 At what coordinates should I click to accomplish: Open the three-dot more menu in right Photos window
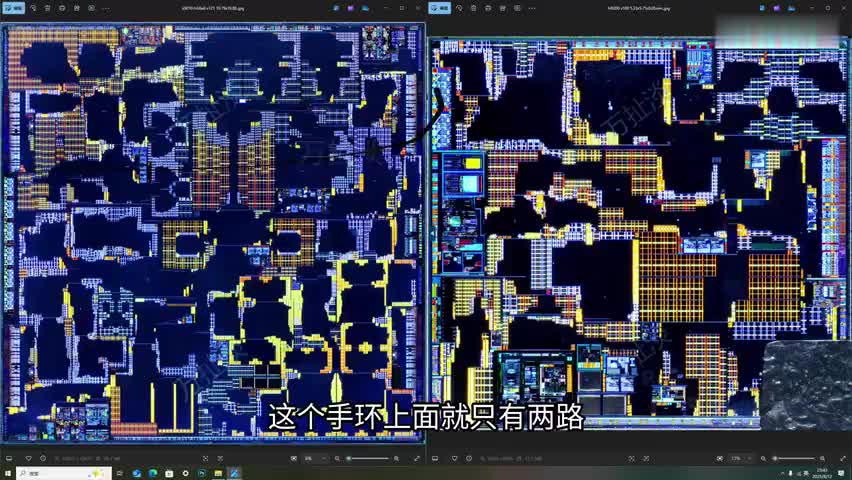click(x=532, y=8)
